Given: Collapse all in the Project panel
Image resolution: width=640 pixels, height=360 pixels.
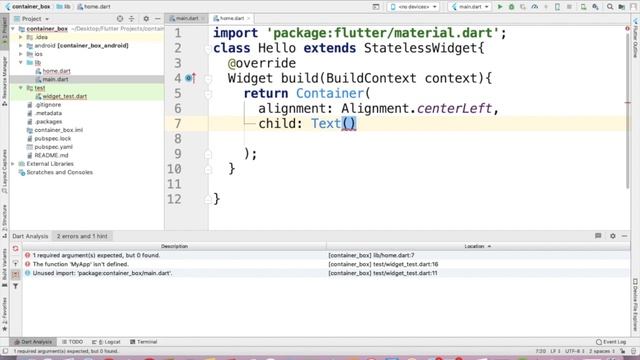Looking at the screenshot, I should click(131, 19).
